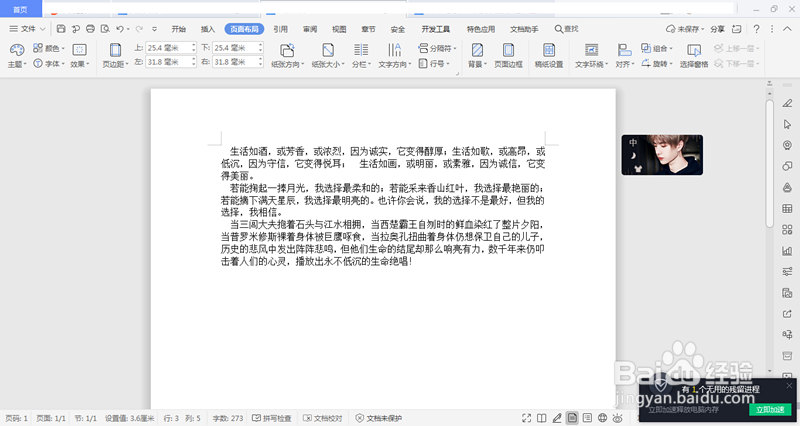Screen dimensions: 800x426
Task: Switch to the Developer Tools (开发工具) tab
Action: (x=436, y=29)
